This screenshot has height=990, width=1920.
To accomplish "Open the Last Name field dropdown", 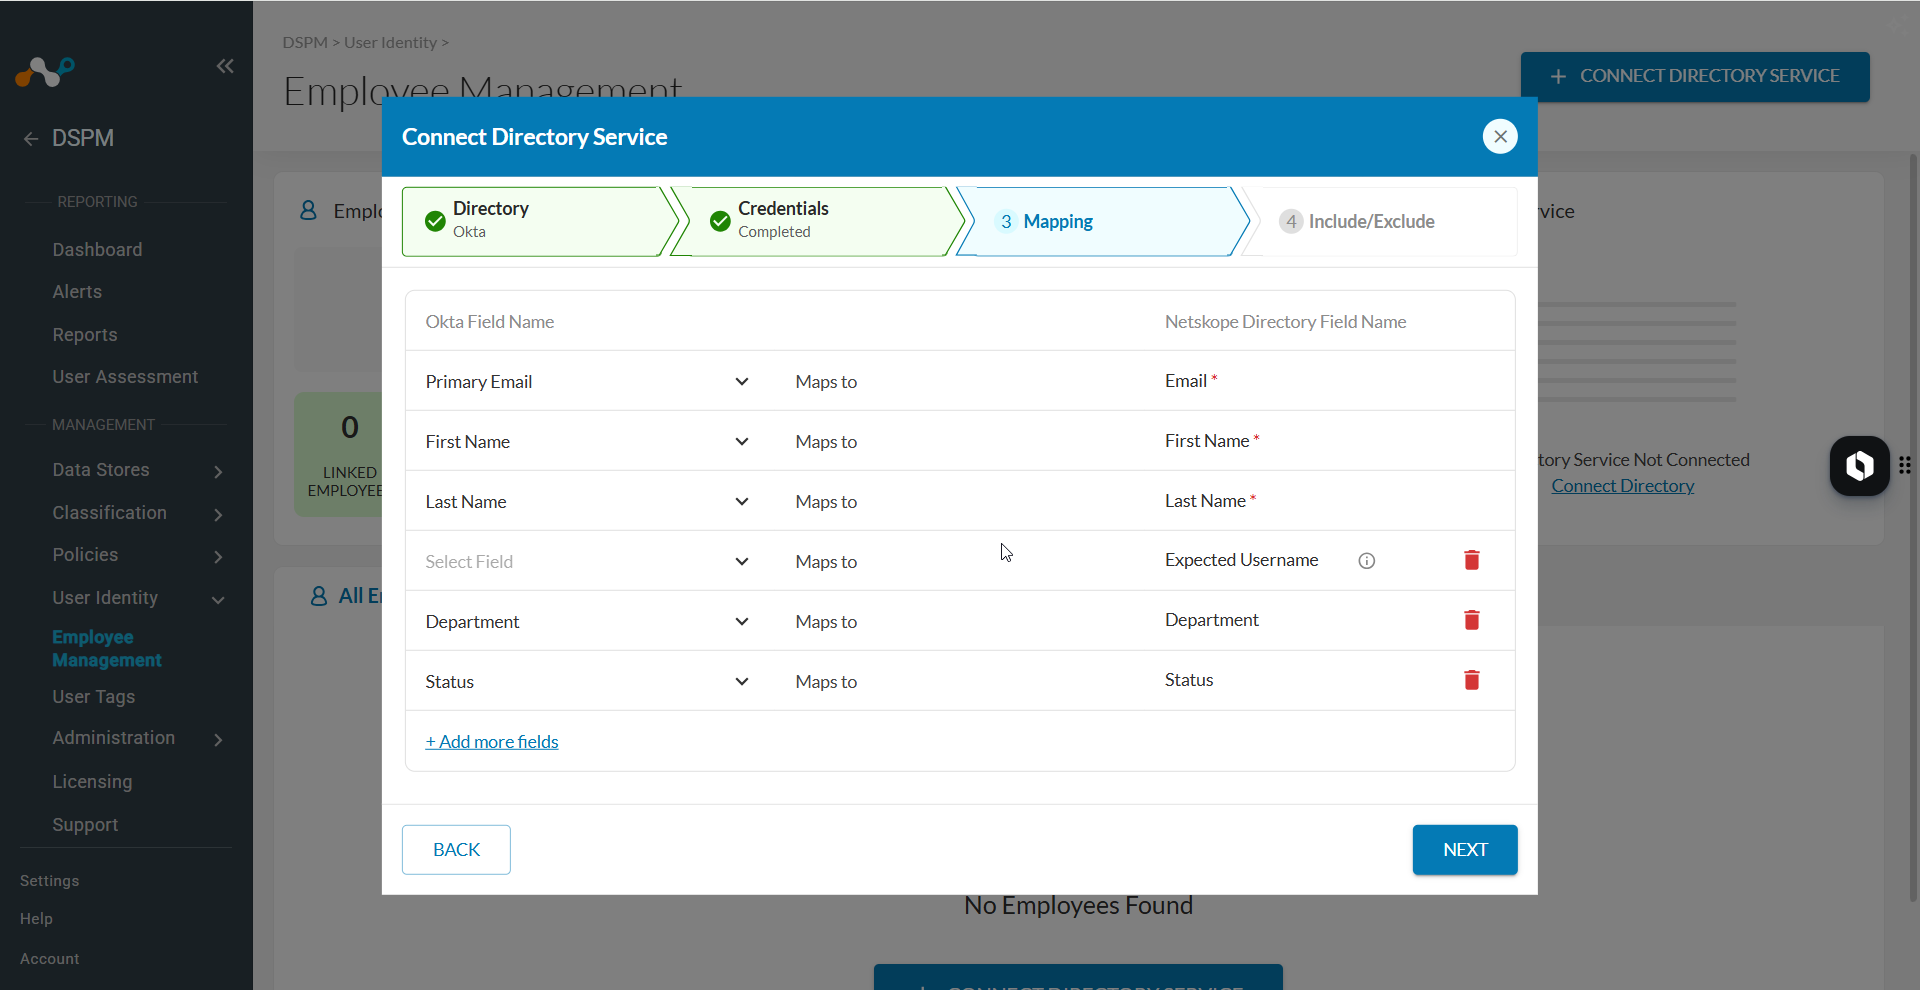I will click(x=587, y=501).
